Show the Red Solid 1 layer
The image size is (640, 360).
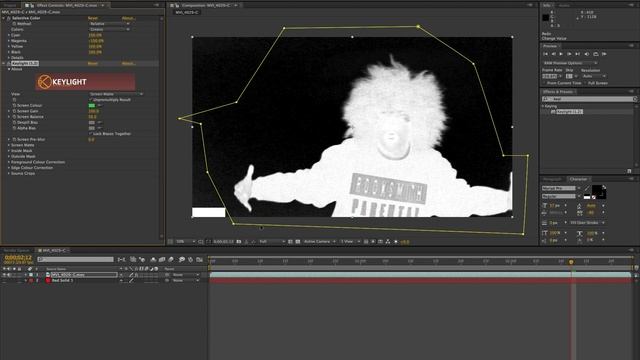tap(4, 280)
